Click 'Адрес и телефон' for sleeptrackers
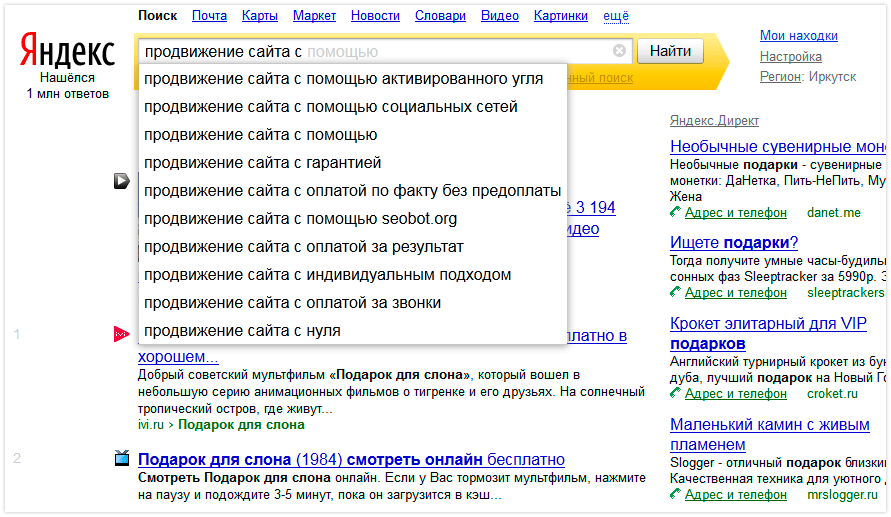The width and height of the screenshot is (891, 517). pos(735,293)
